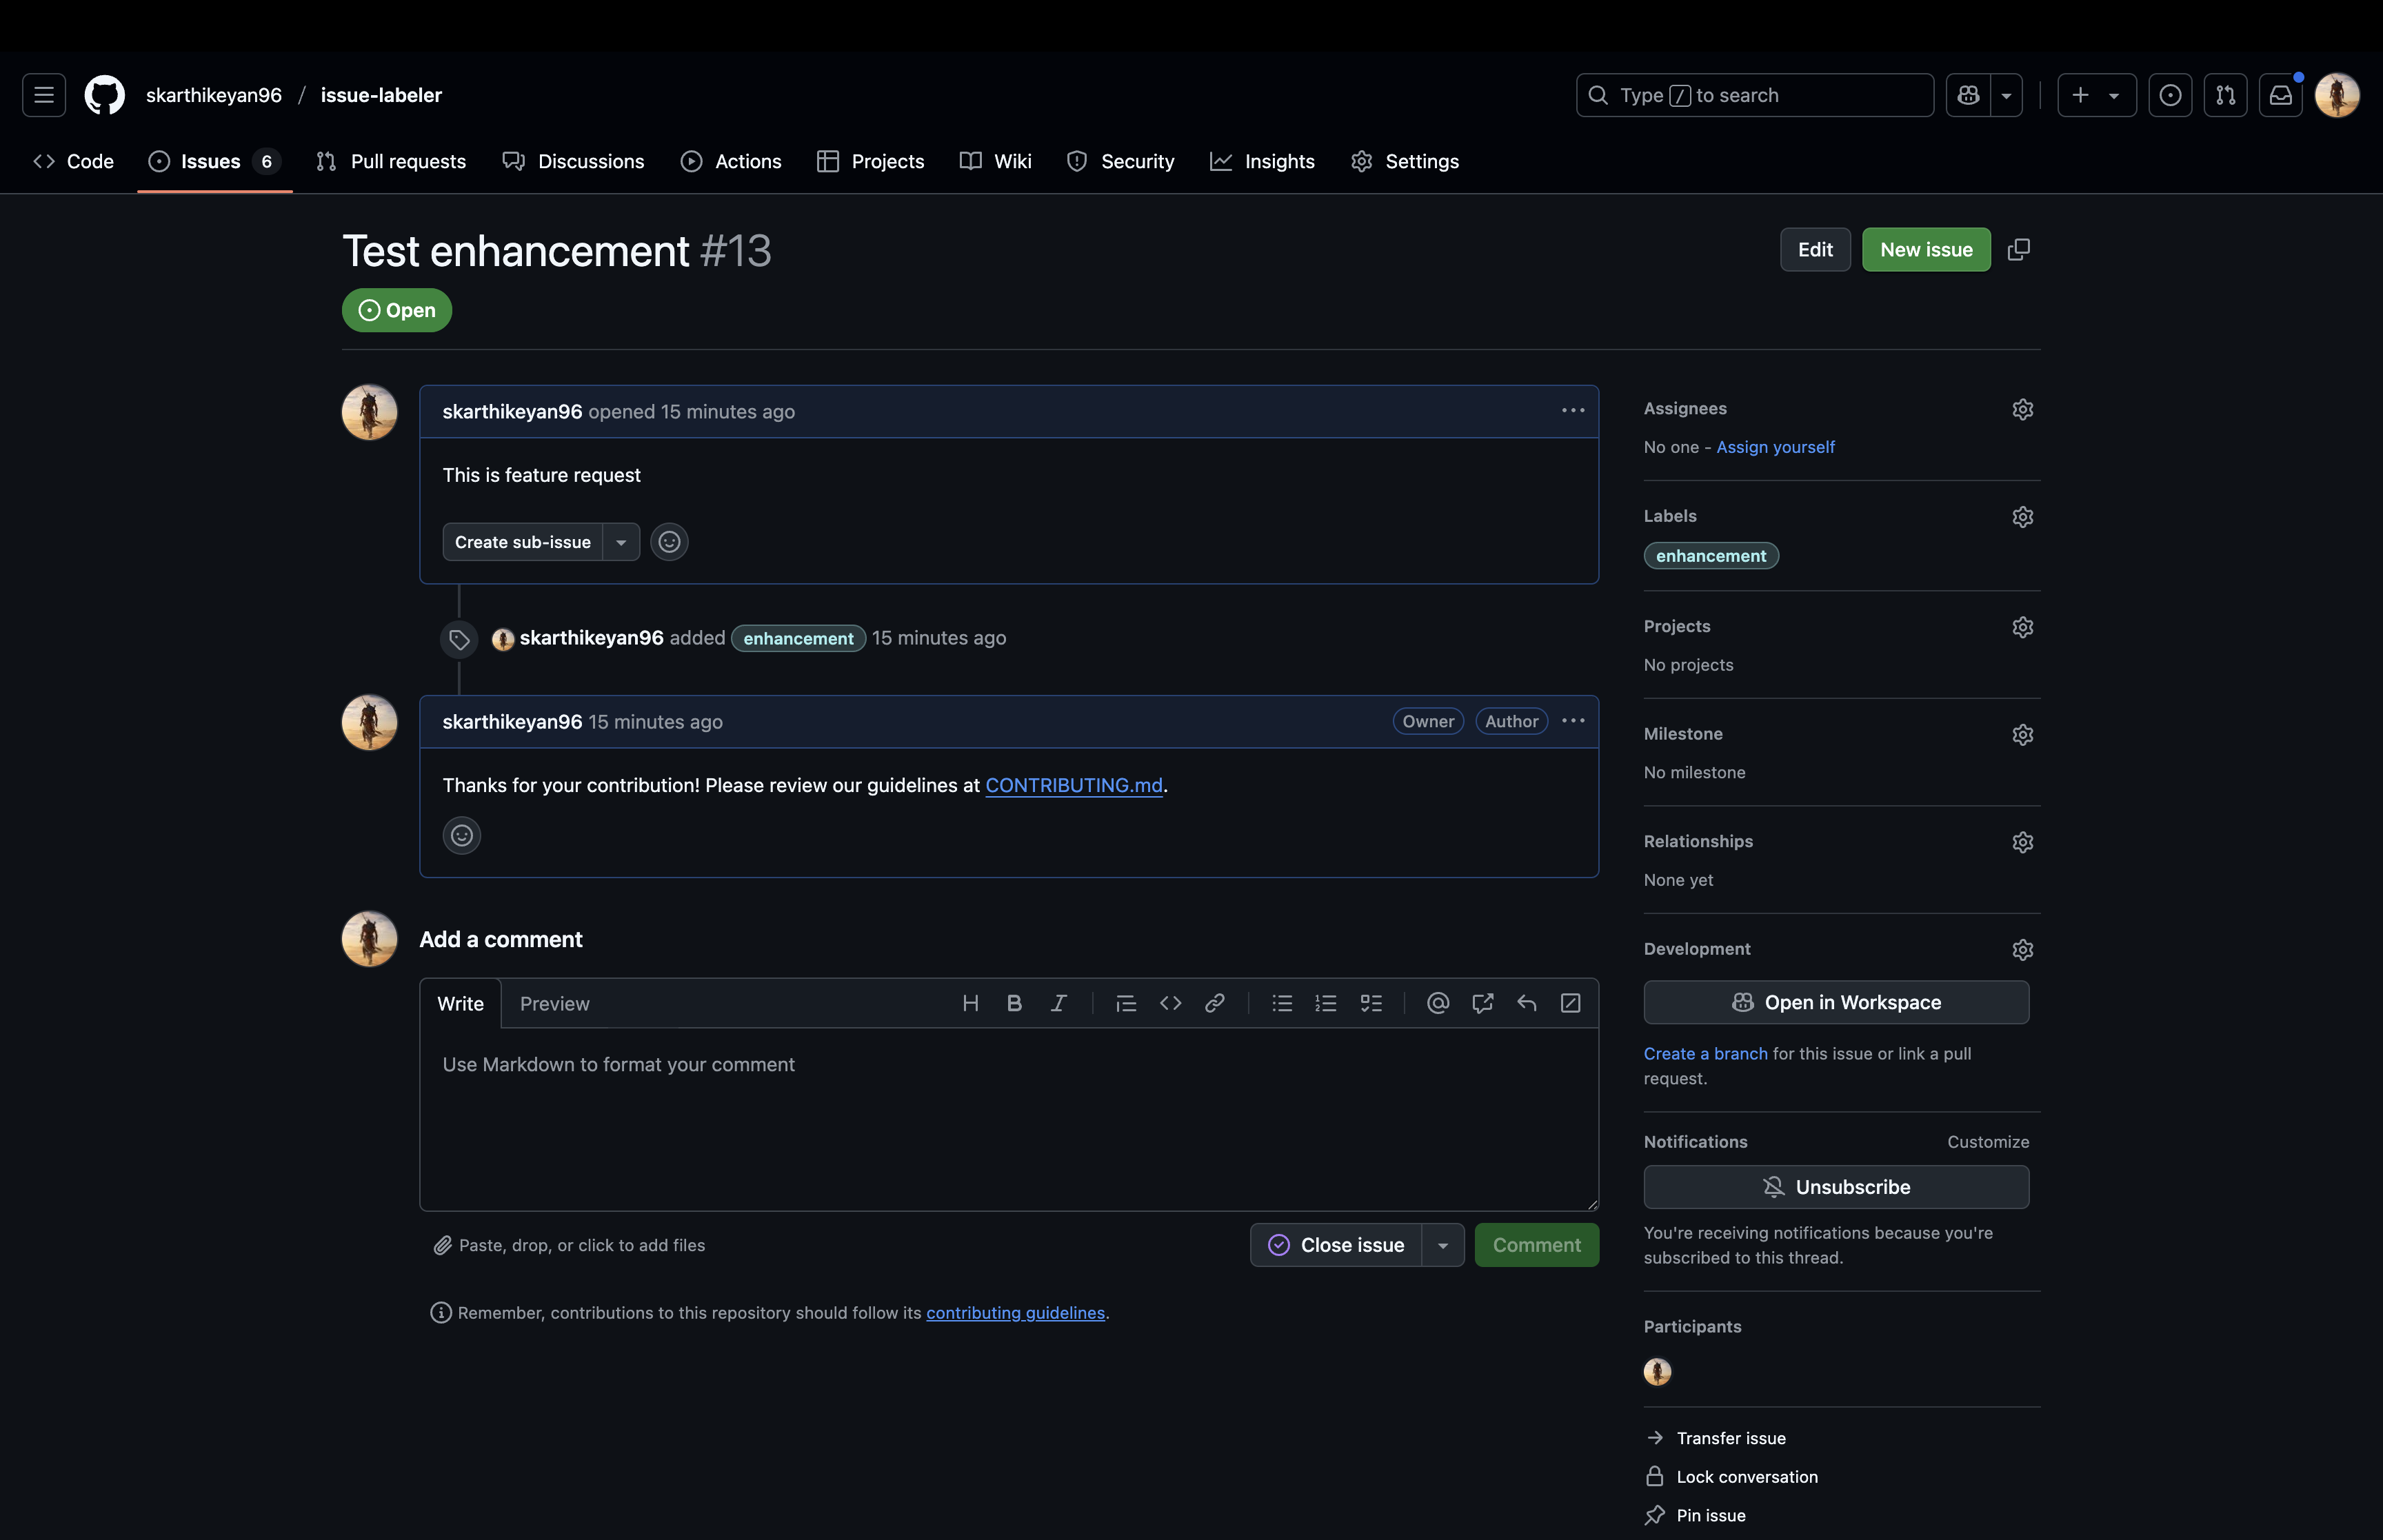Open repository Settings tab

(x=1405, y=161)
